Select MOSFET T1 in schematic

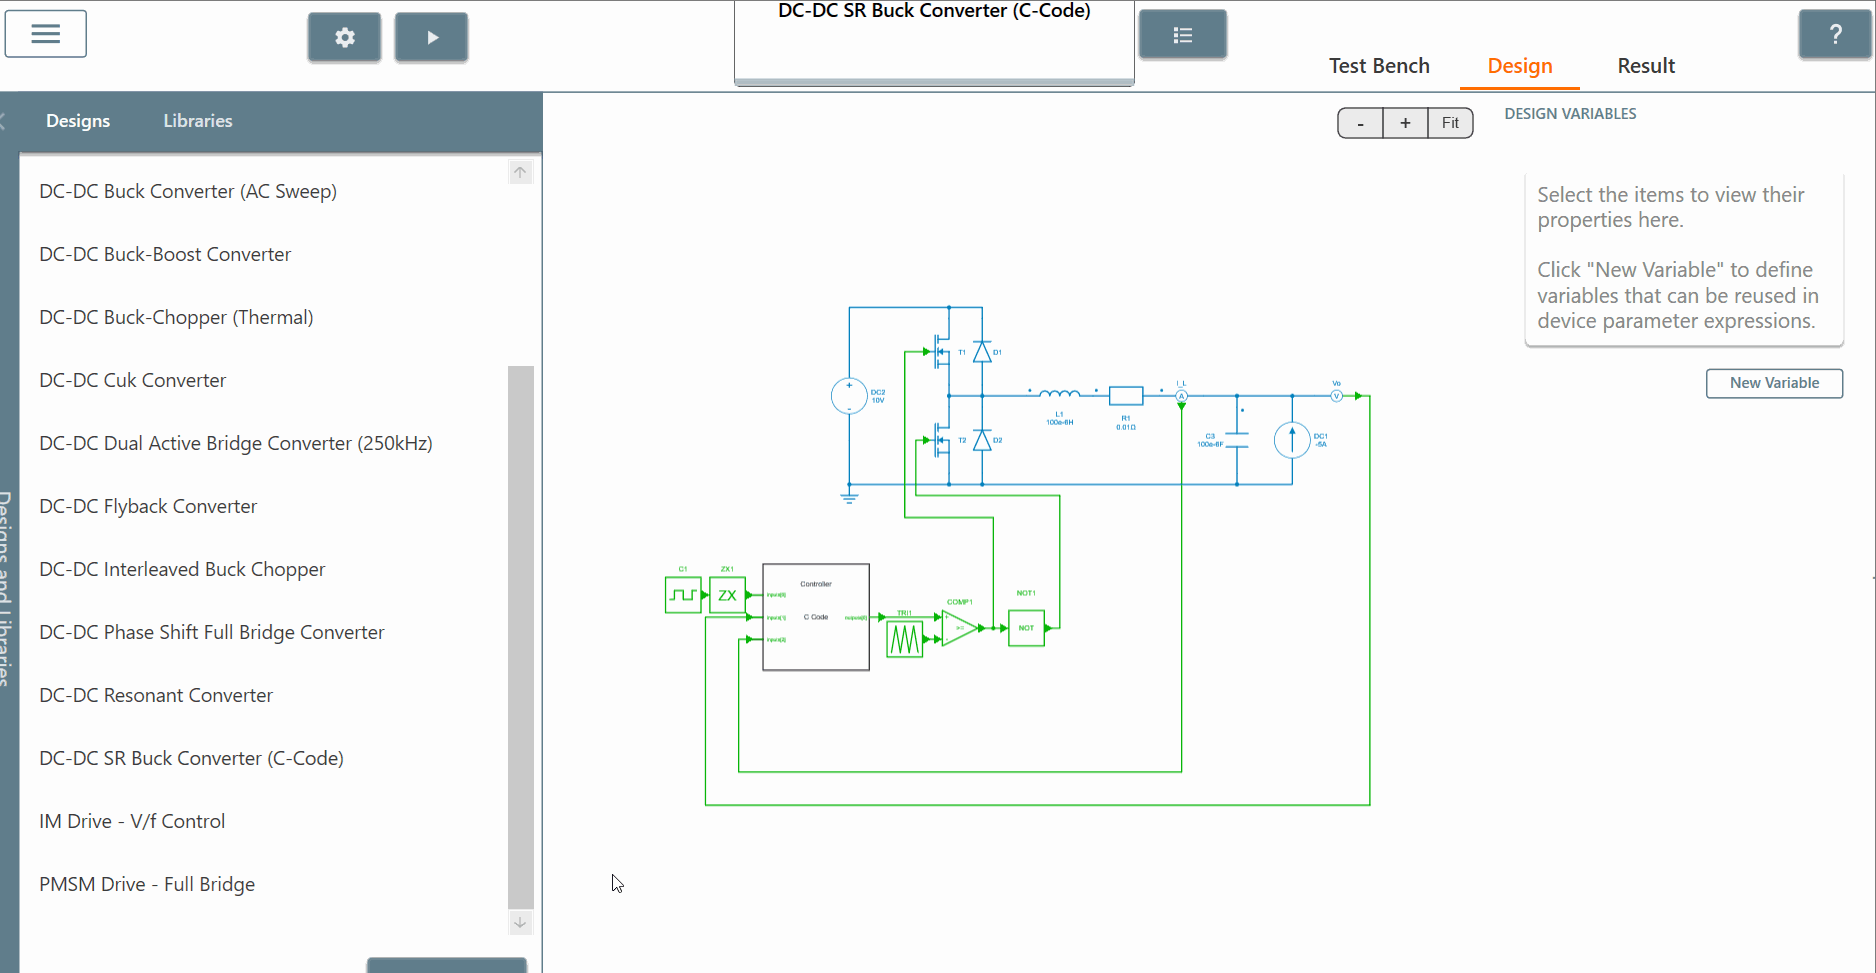coord(940,352)
